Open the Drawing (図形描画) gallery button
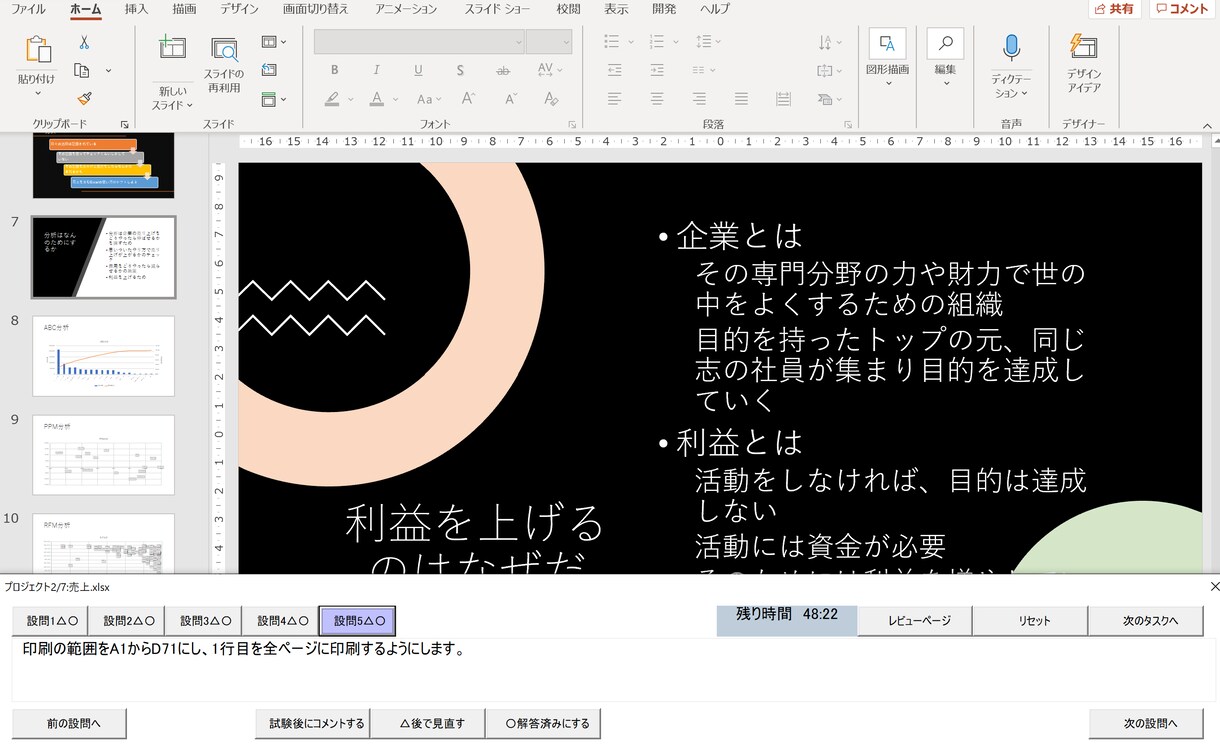The height and width of the screenshot is (746, 1220). (887, 57)
